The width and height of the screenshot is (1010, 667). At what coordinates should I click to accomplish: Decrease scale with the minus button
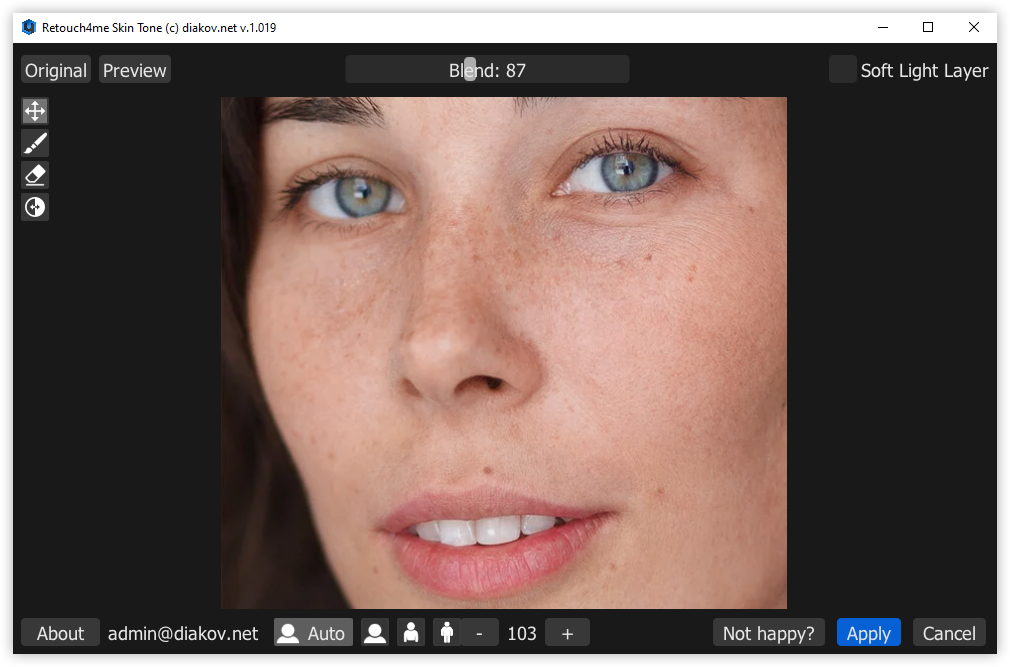coord(479,633)
